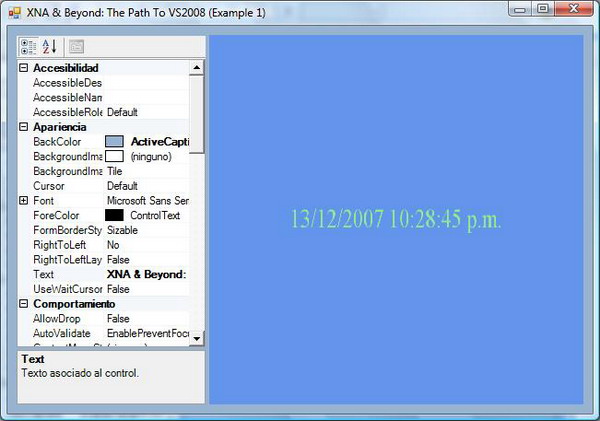Click the Cursor Default value
The image size is (600, 421).
[122, 186]
